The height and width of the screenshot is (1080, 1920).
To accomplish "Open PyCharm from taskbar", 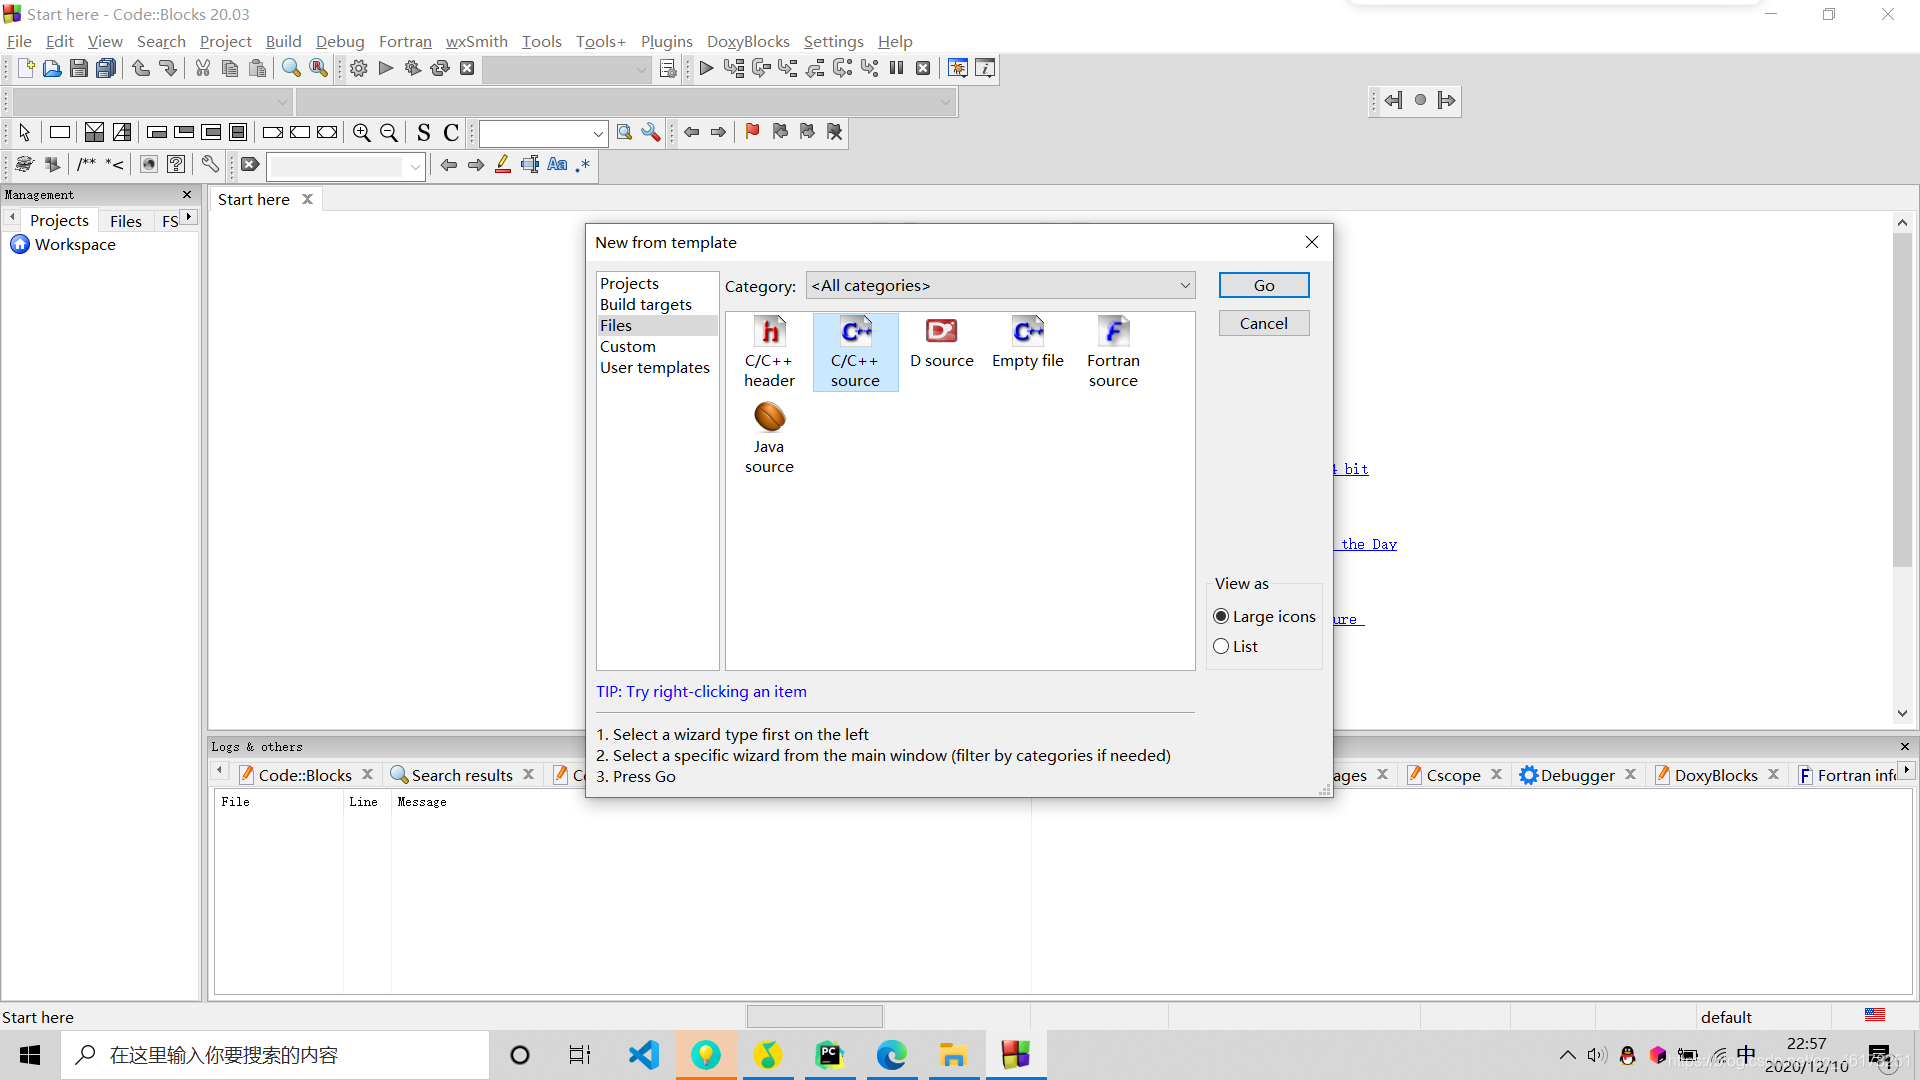I will coord(829,1055).
